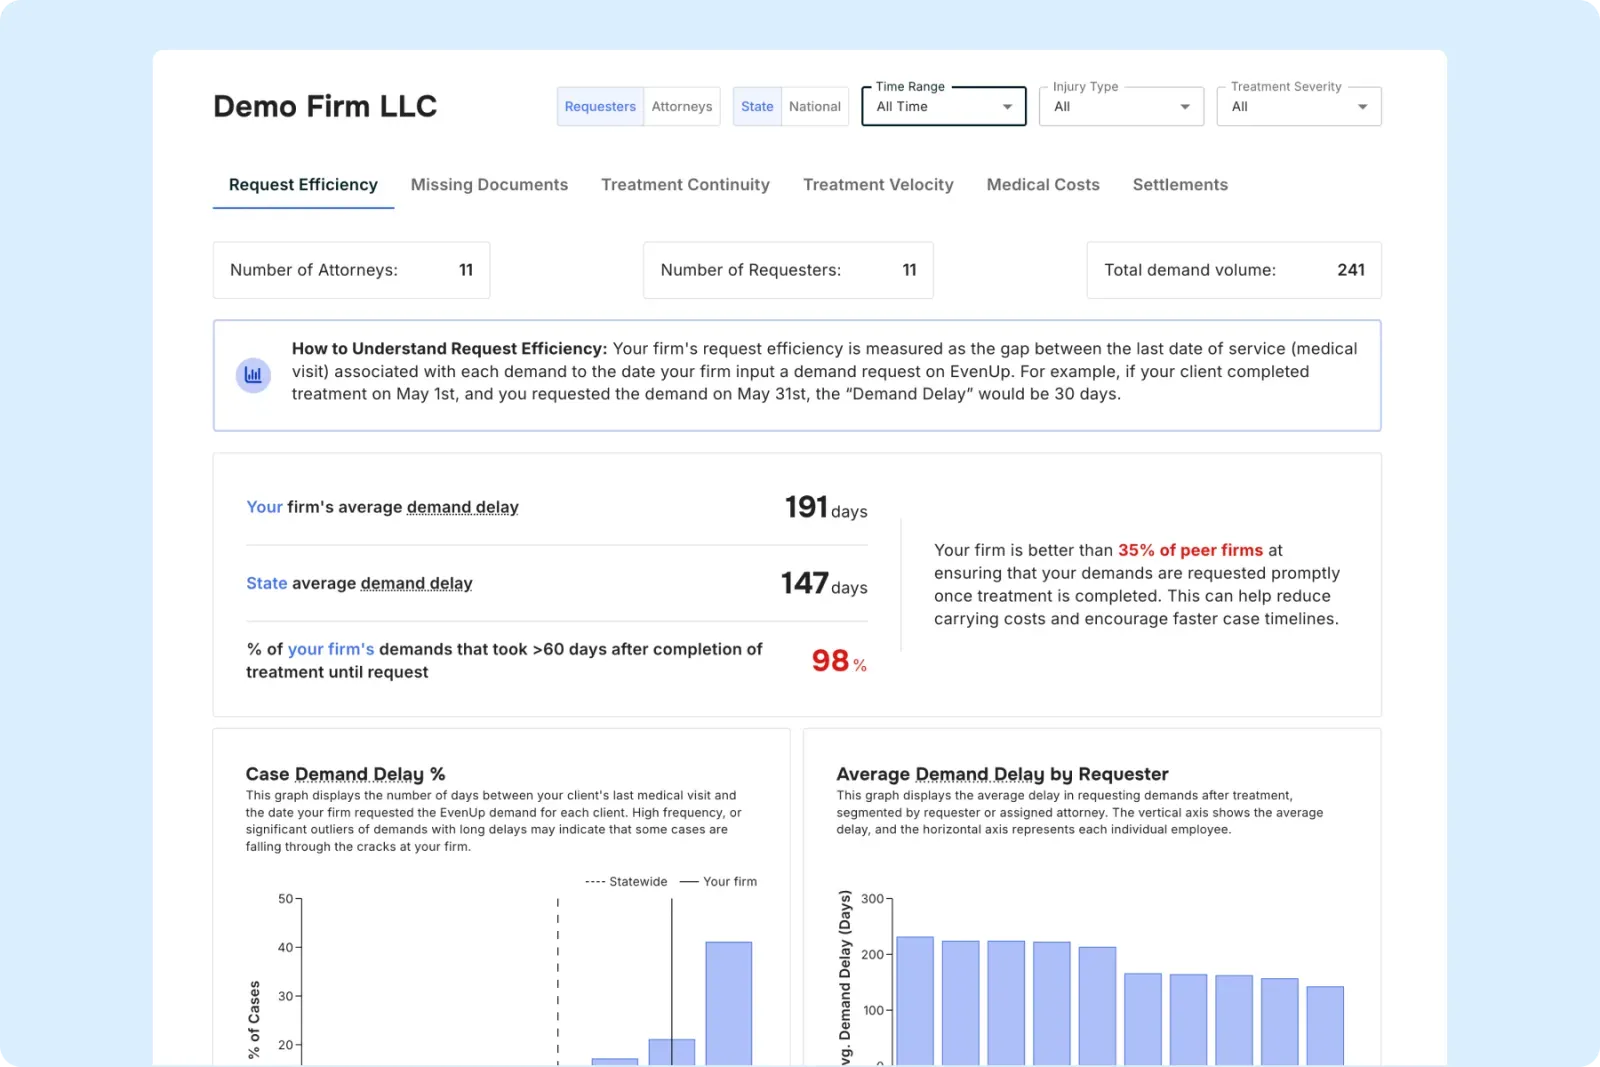
Task: Switch to the Missing Documents tab
Action: click(x=489, y=185)
